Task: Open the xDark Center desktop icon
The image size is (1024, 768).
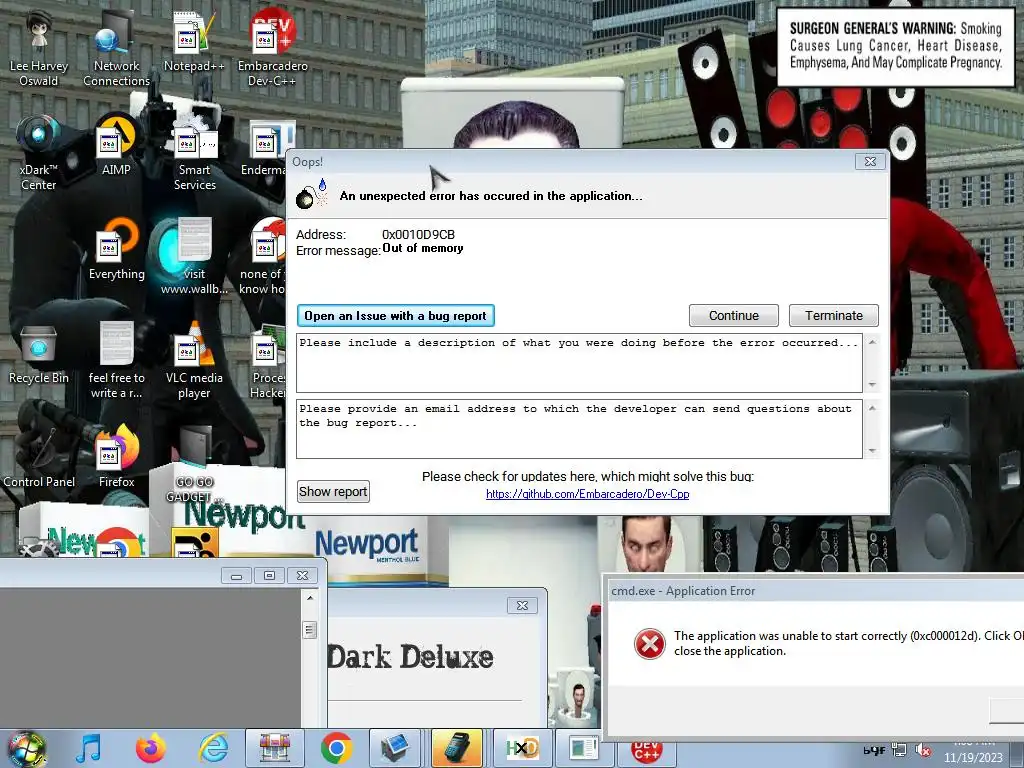Action: click(39, 153)
